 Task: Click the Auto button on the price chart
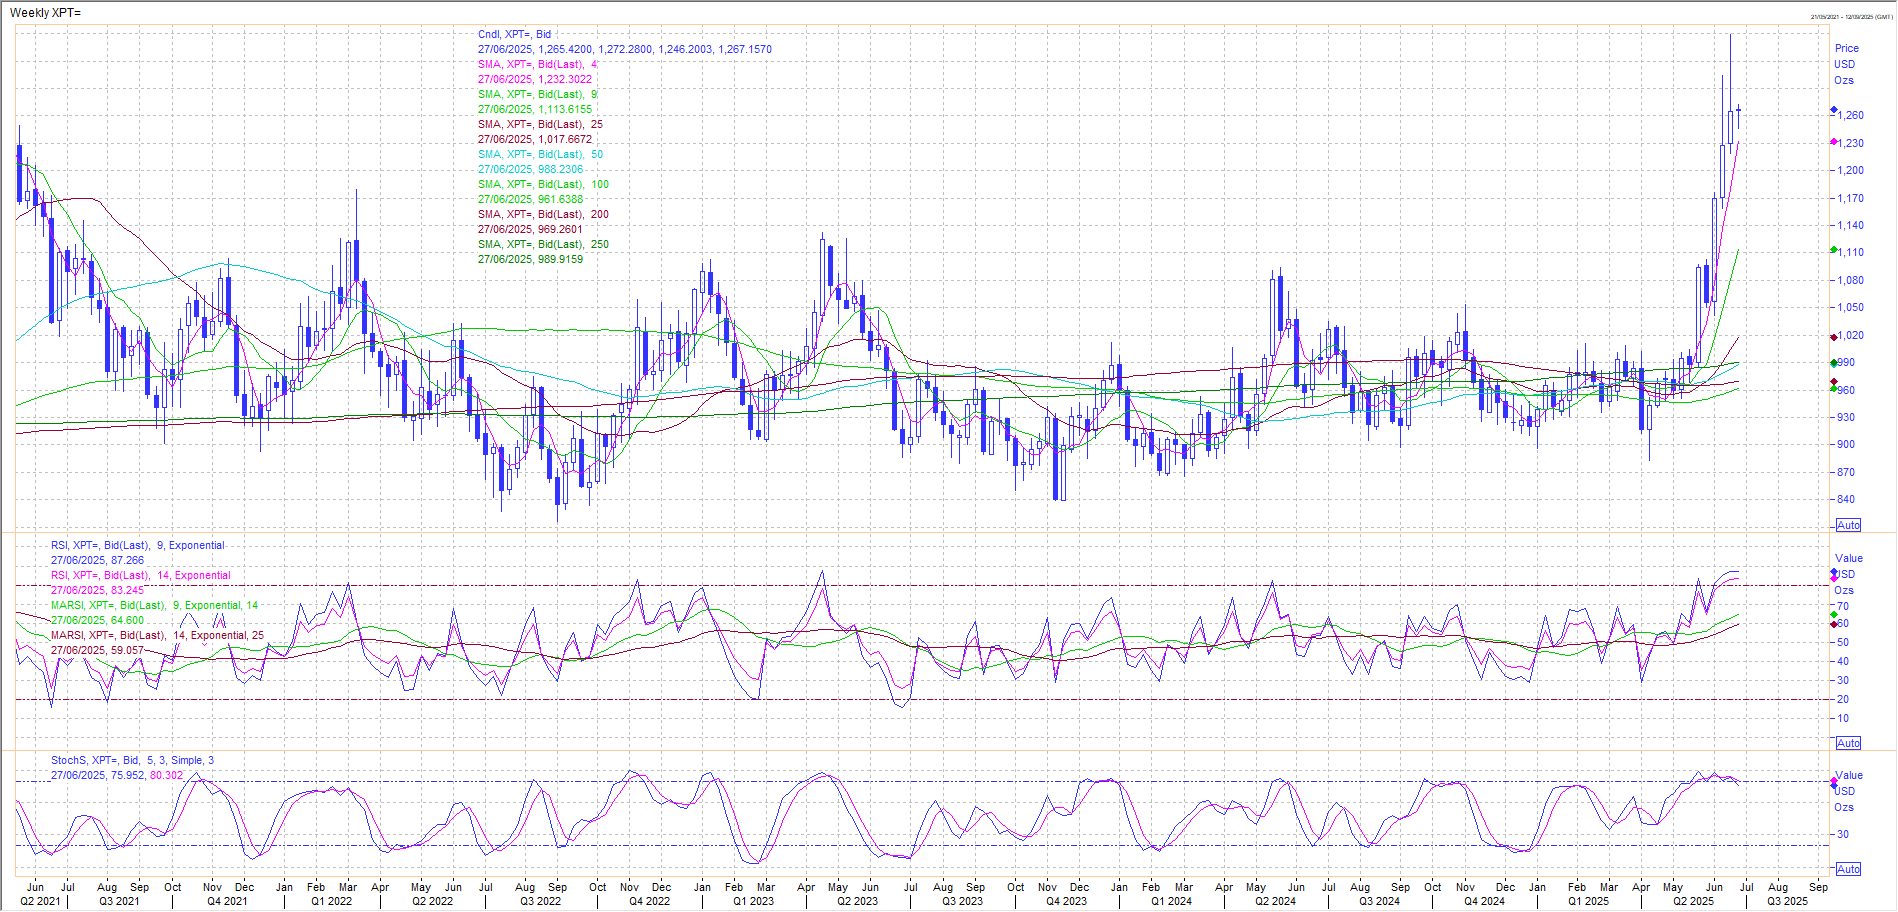click(x=1848, y=525)
